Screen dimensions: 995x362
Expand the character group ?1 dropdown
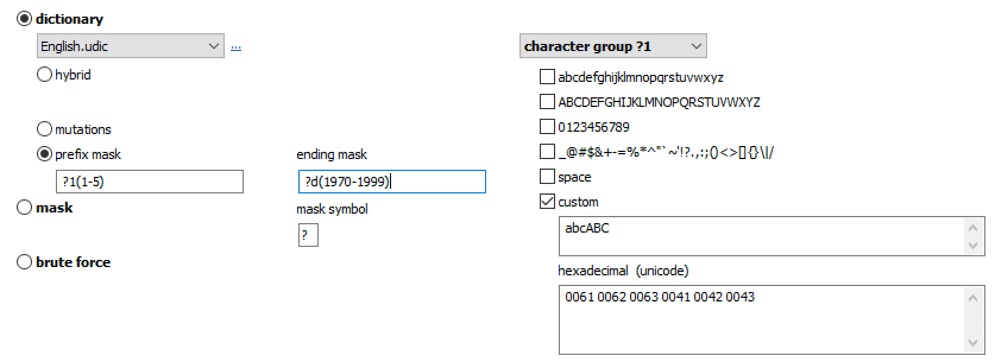click(613, 46)
